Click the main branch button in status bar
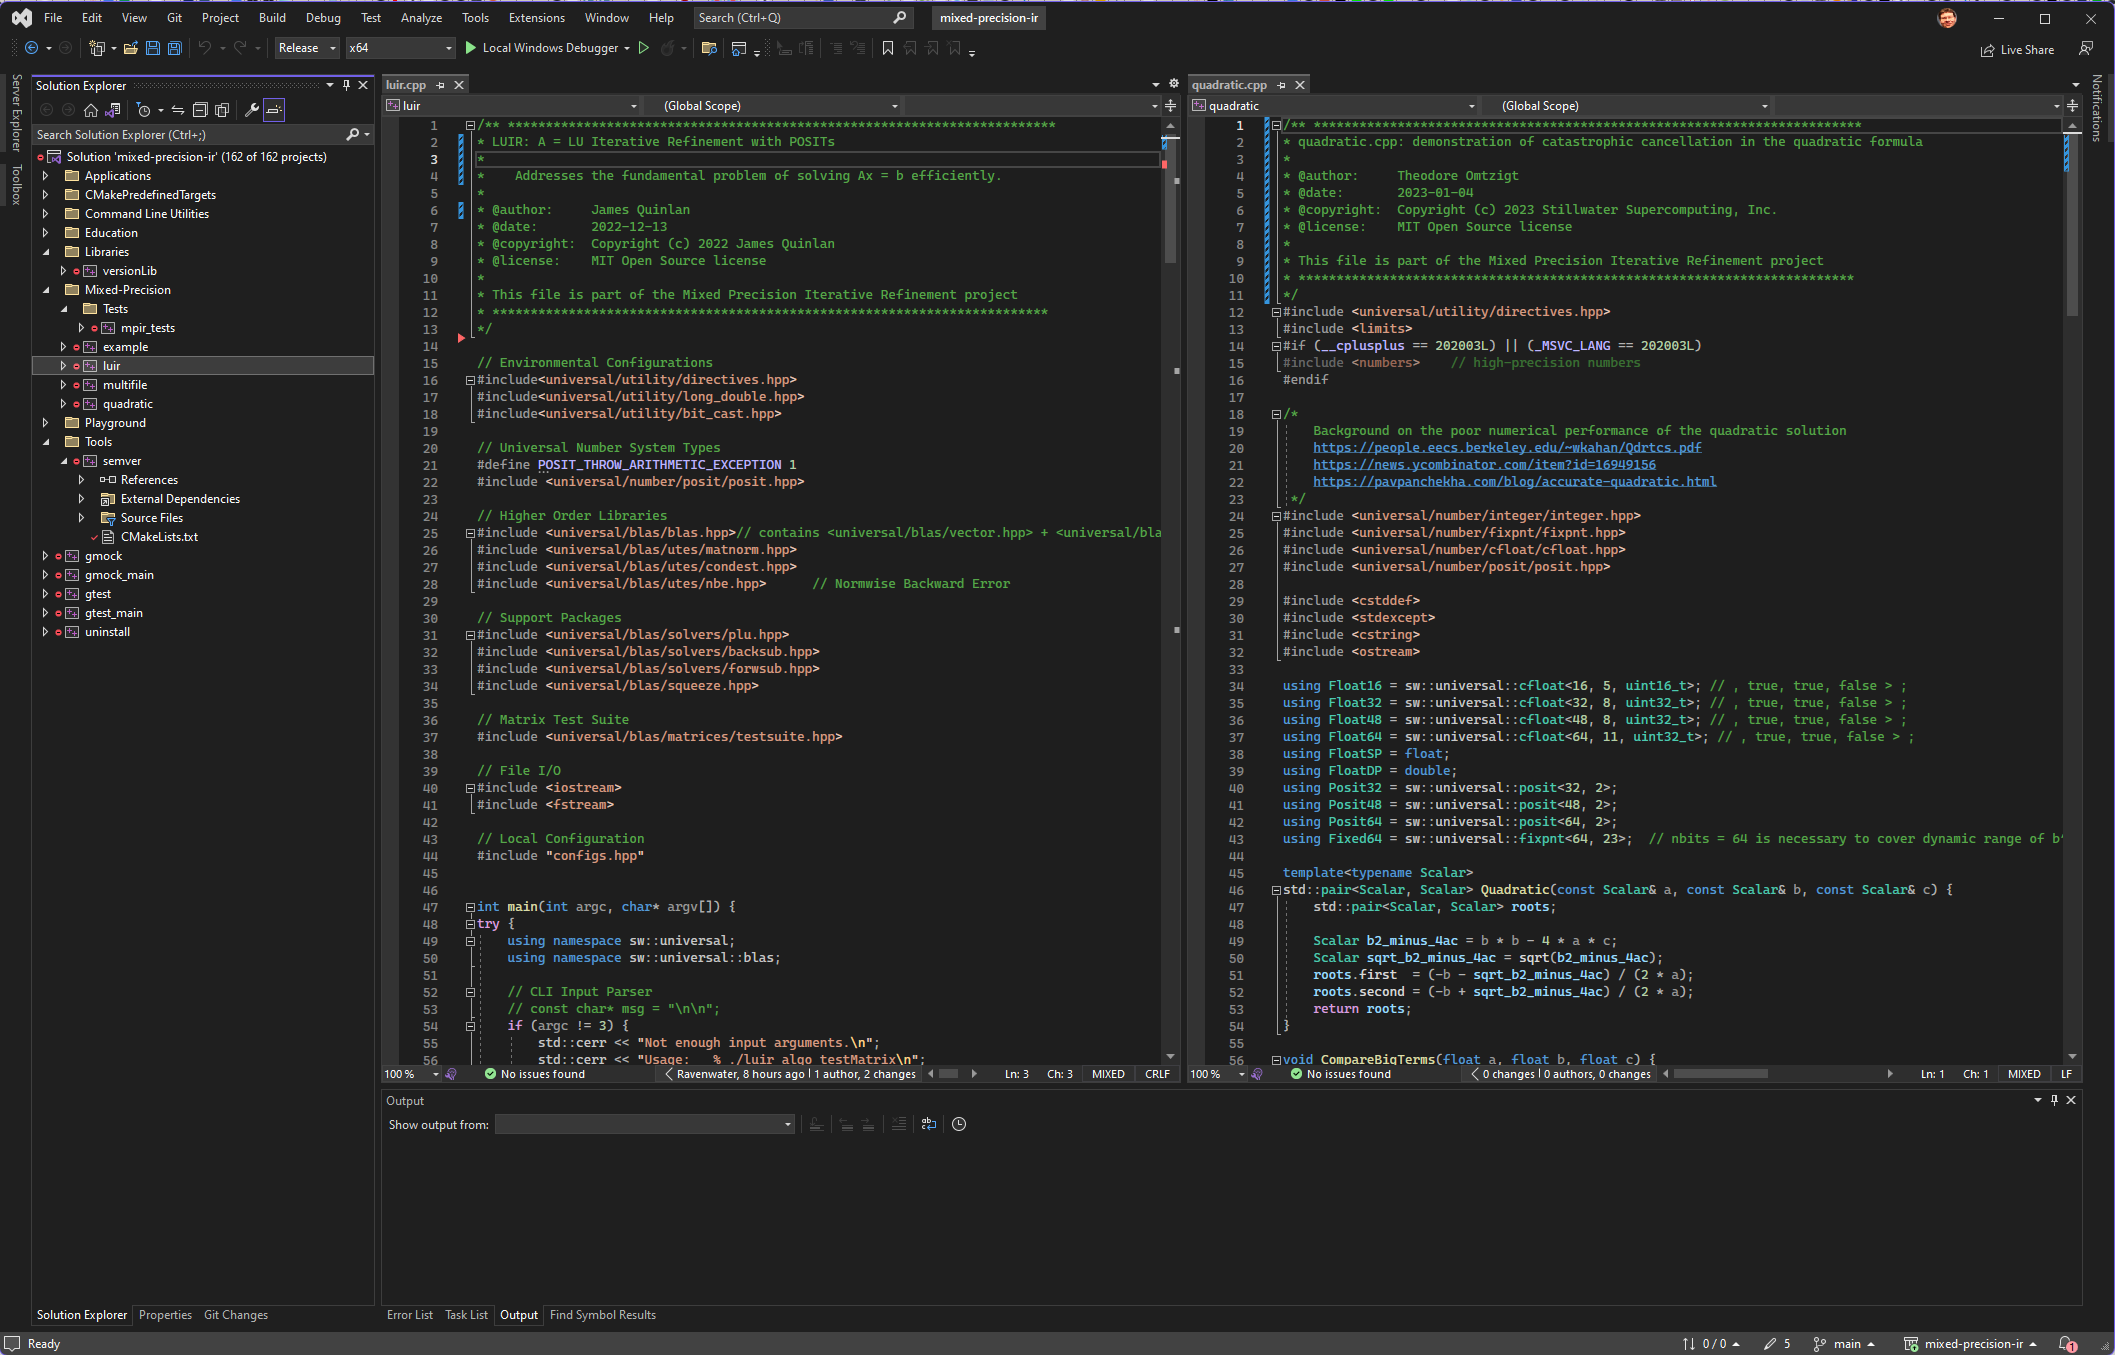Viewport: 2115px width, 1355px height. click(1845, 1344)
